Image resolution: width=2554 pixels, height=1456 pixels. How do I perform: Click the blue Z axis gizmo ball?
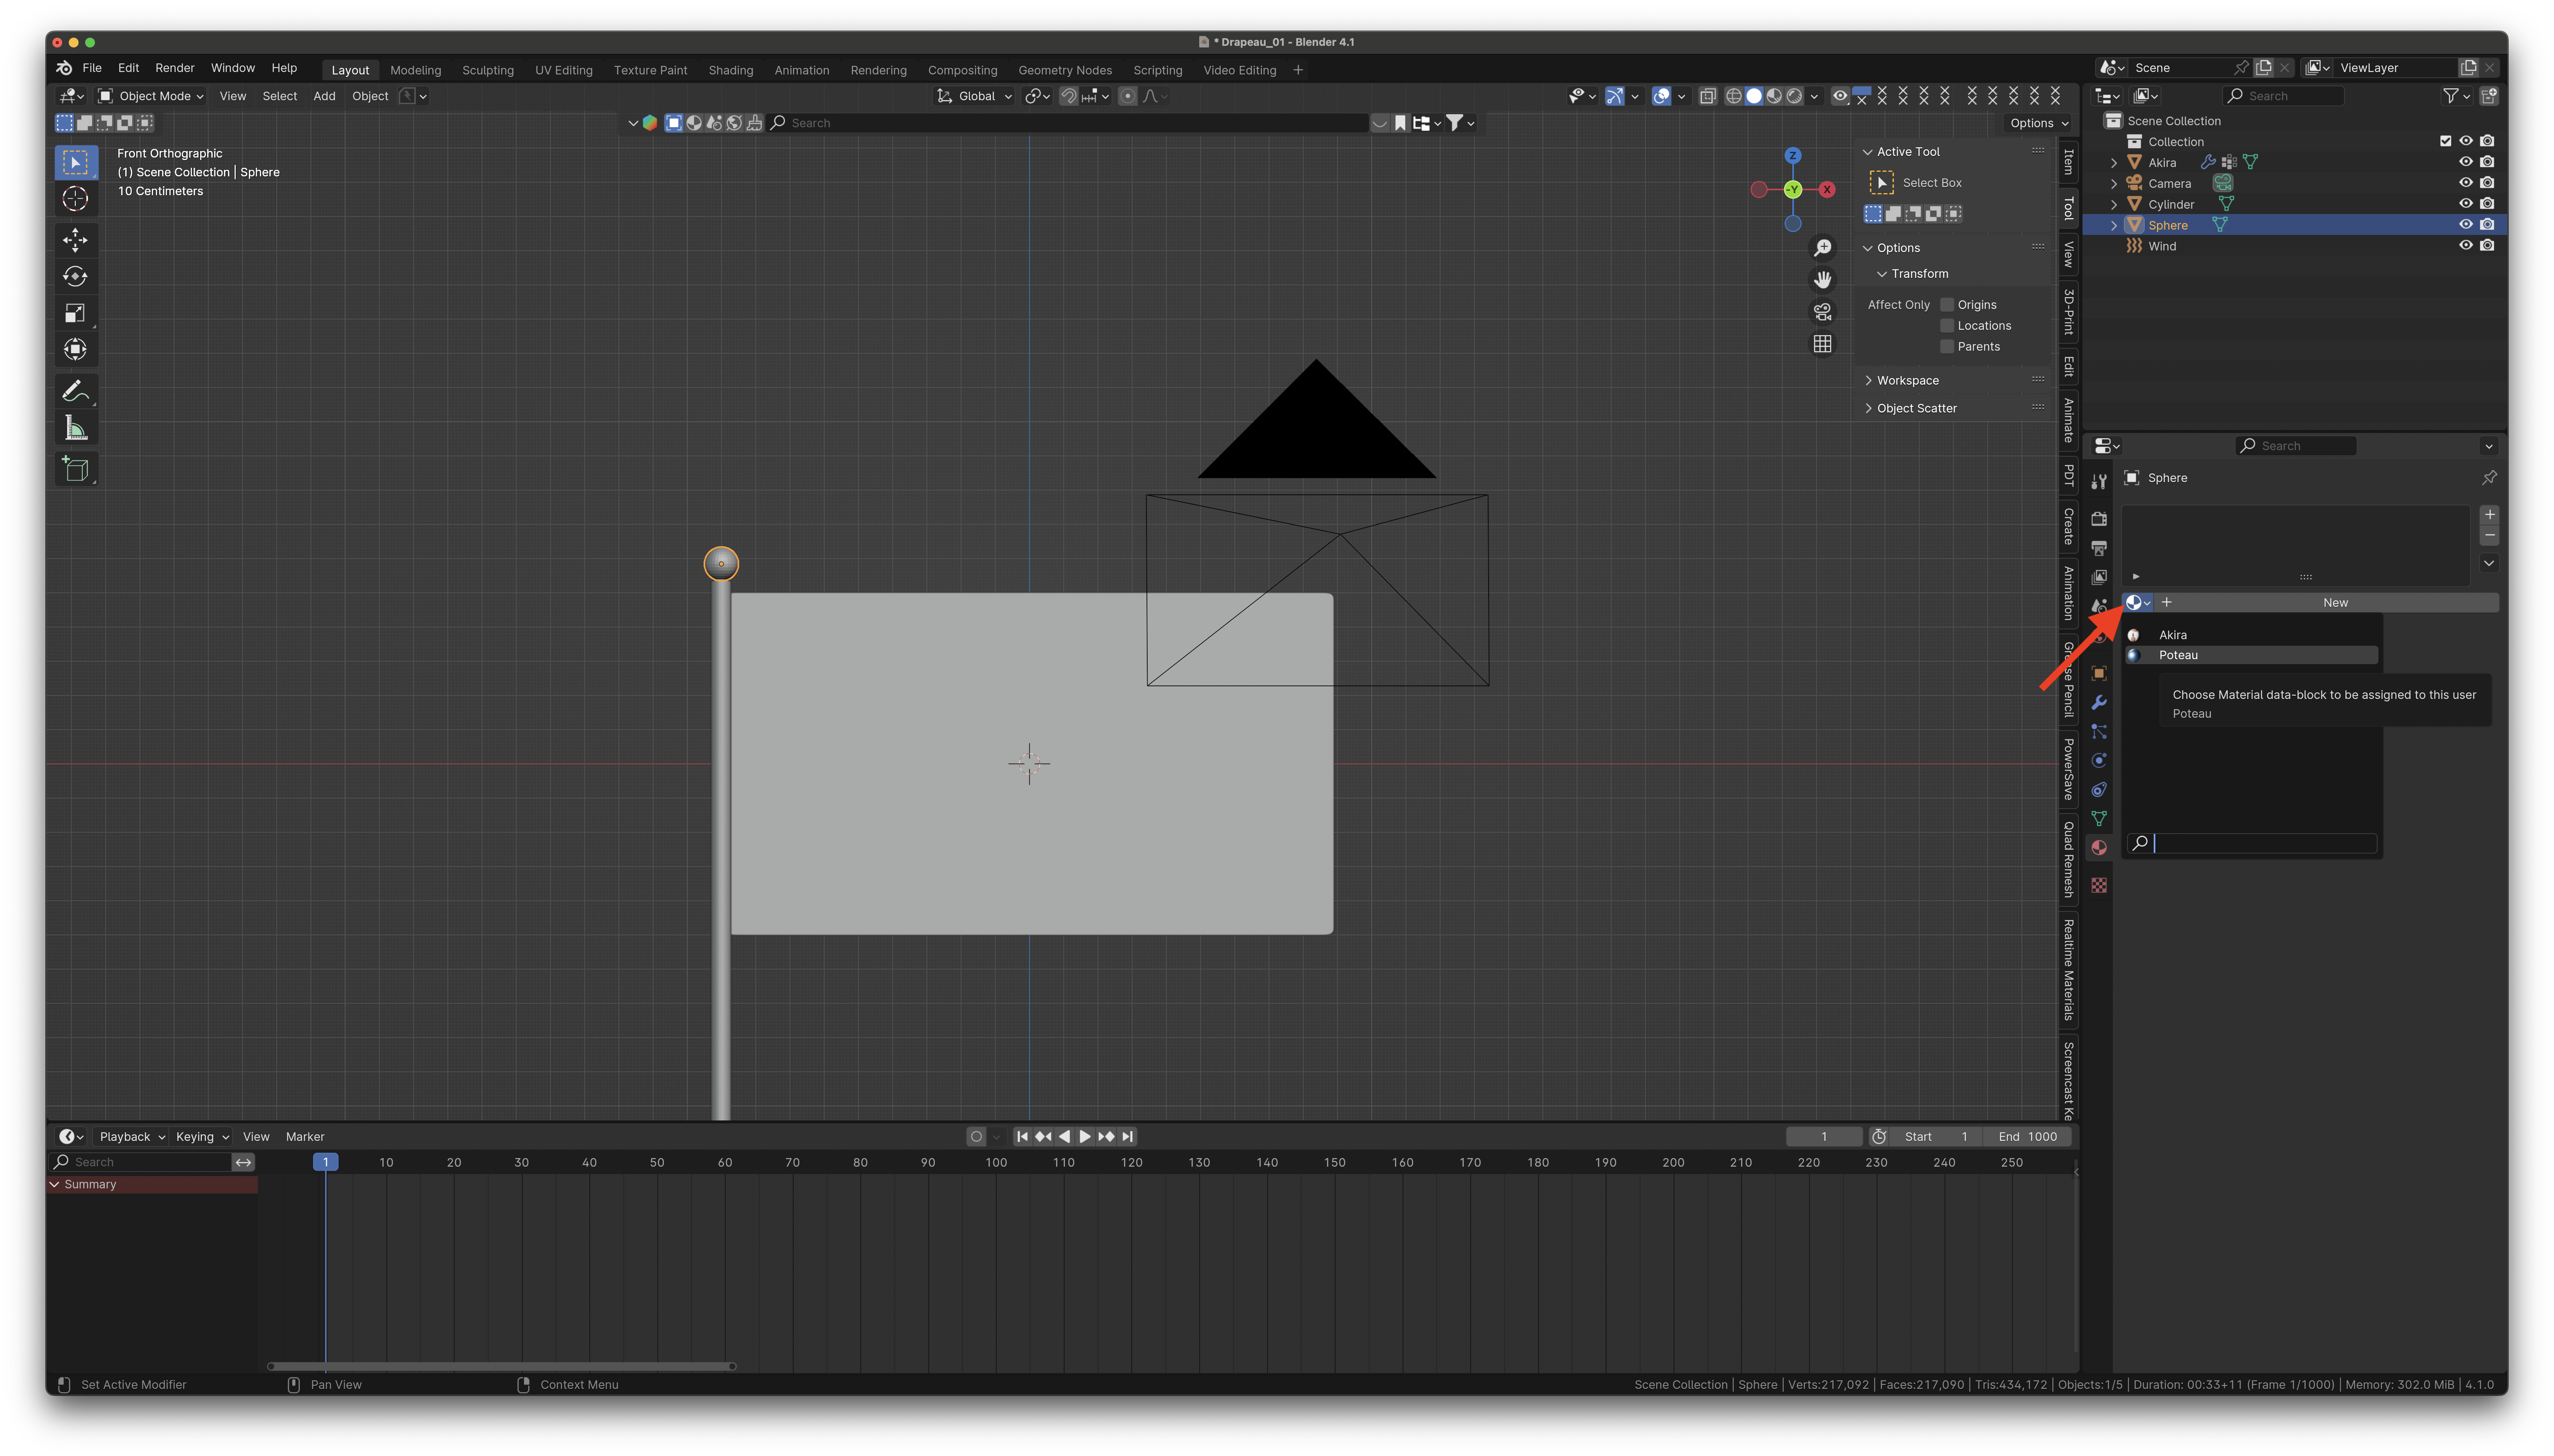[1793, 156]
